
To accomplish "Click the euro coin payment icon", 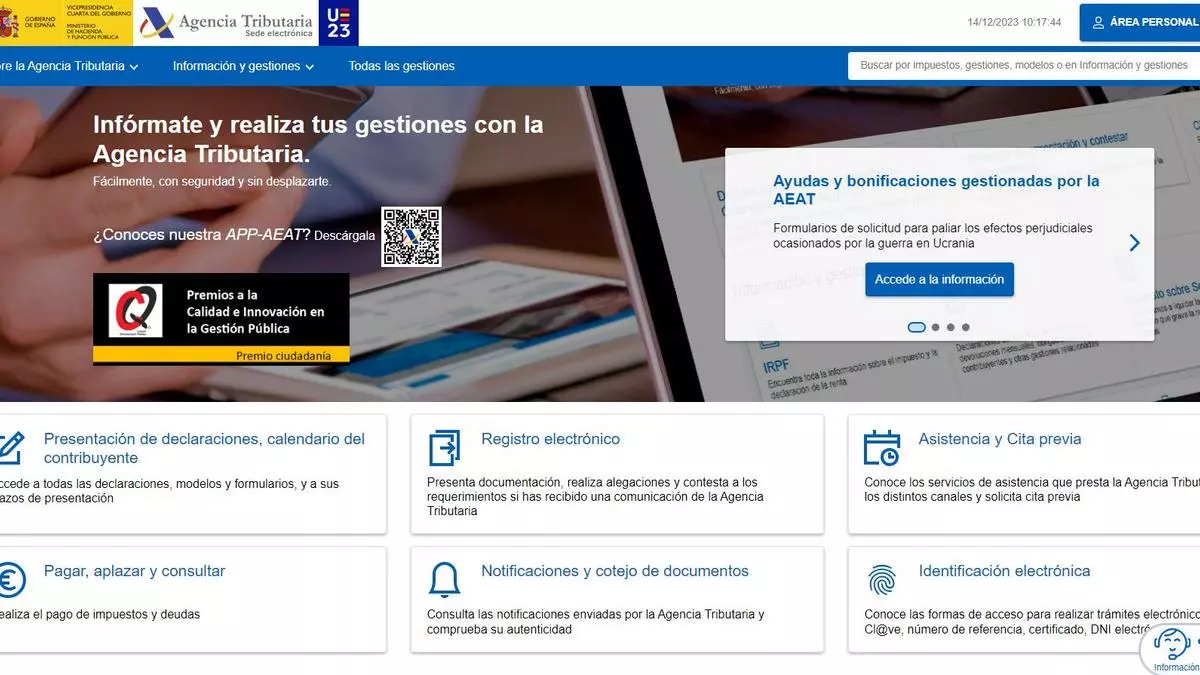I will click(10, 580).
